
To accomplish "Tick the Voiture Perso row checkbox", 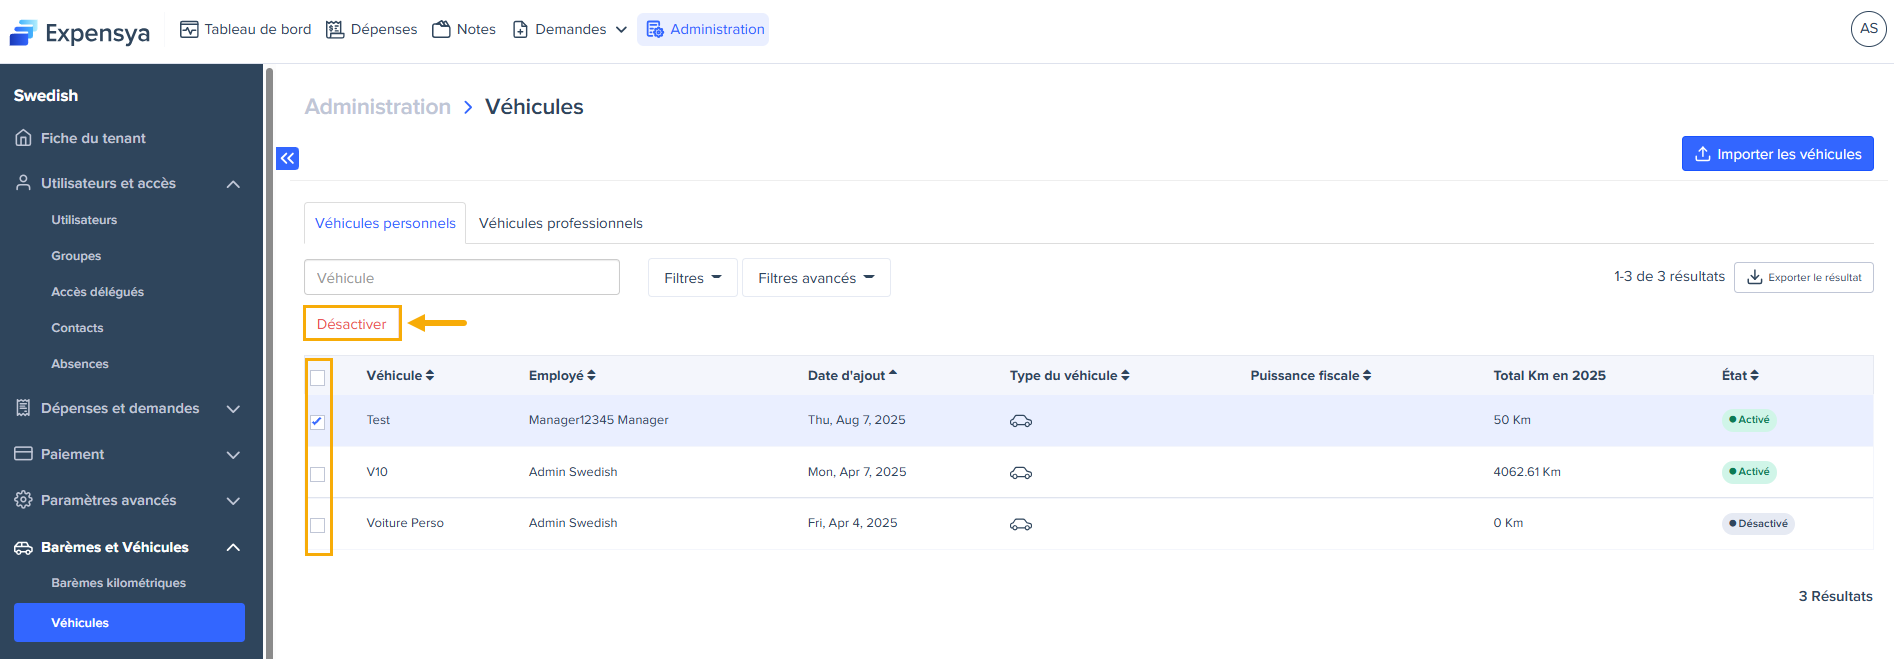I will click(317, 525).
